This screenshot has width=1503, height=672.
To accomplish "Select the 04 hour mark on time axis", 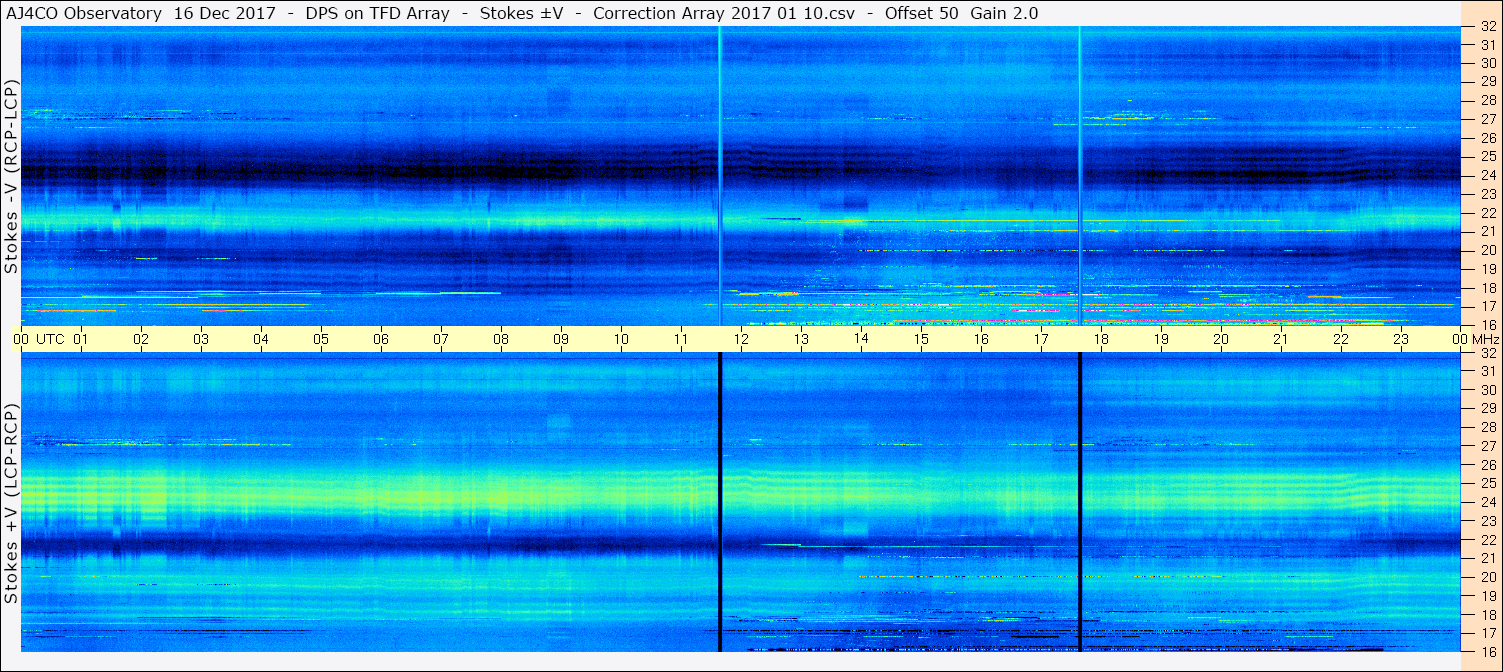I will (261, 339).
